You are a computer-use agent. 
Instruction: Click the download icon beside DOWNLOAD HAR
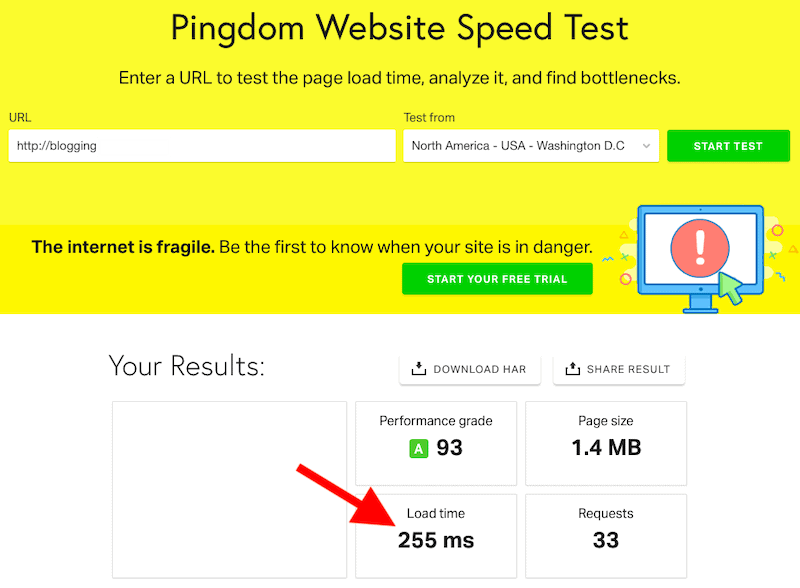click(419, 369)
